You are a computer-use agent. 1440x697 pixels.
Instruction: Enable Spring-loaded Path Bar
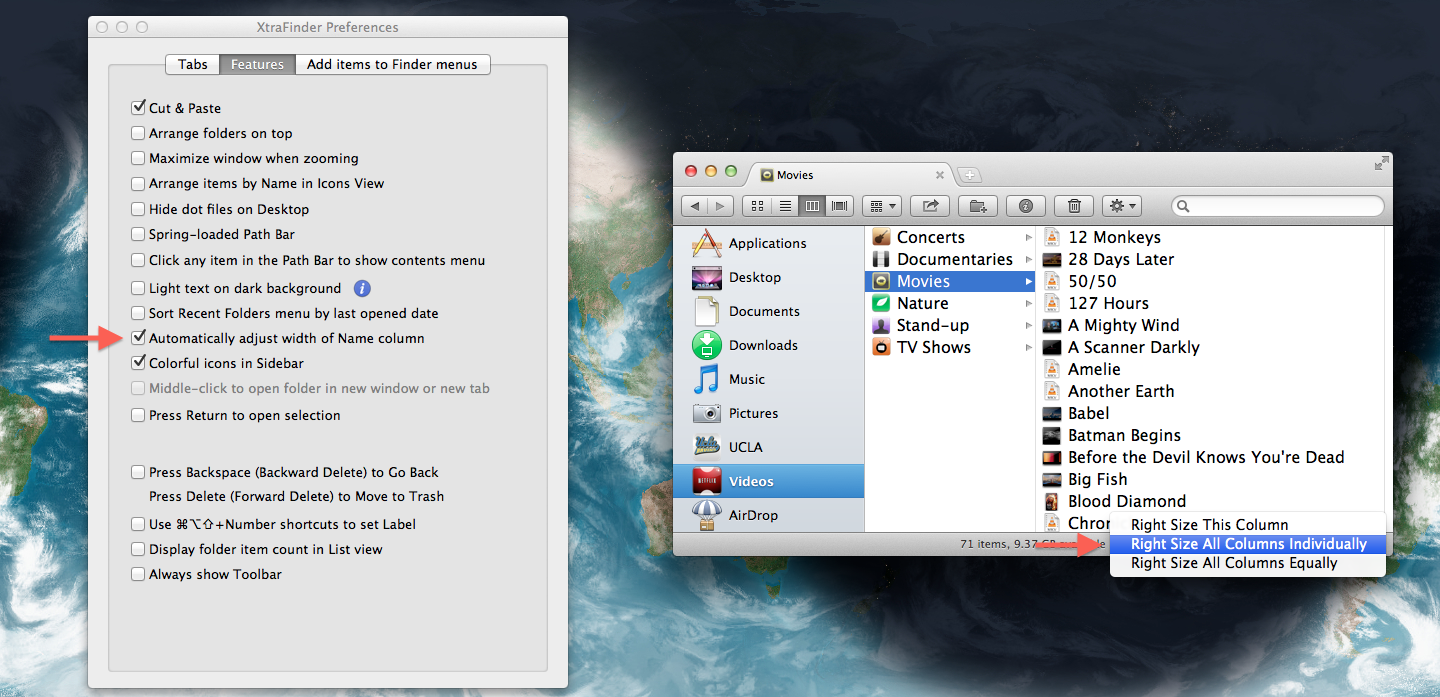click(x=138, y=234)
